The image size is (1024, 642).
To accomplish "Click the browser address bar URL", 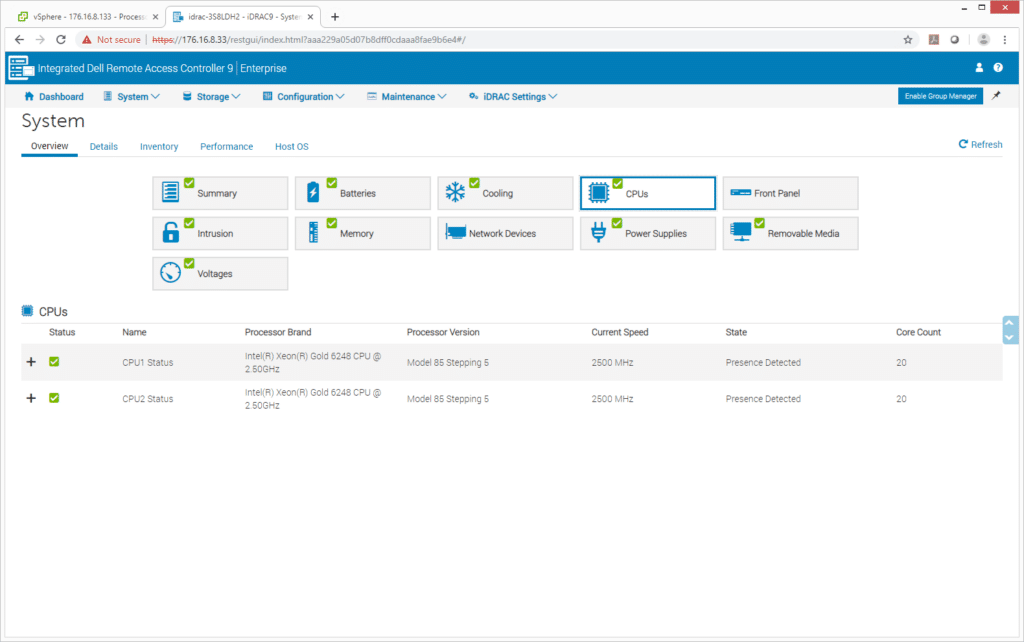I will coord(308,40).
